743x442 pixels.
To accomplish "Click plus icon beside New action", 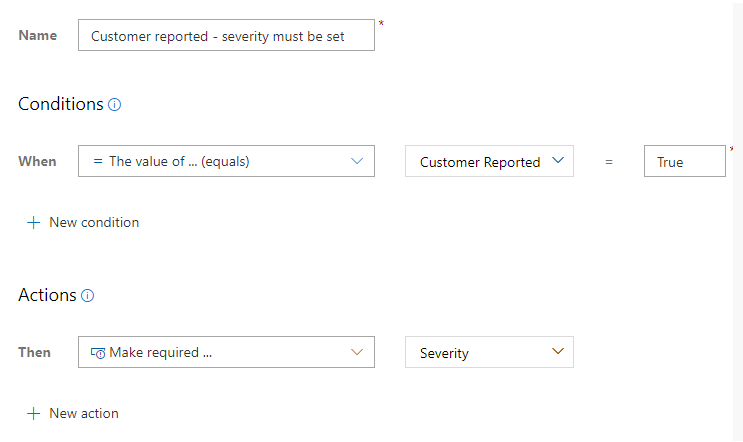I will click(x=33, y=414).
